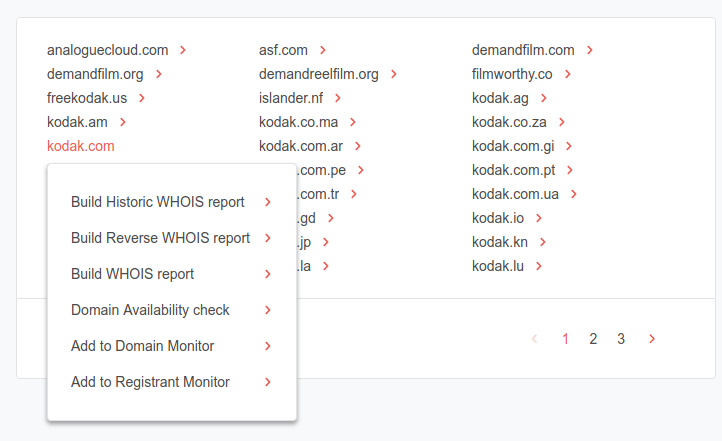Select the filmworthy.co domain
Screen dimensions: 722x441
tap(512, 74)
